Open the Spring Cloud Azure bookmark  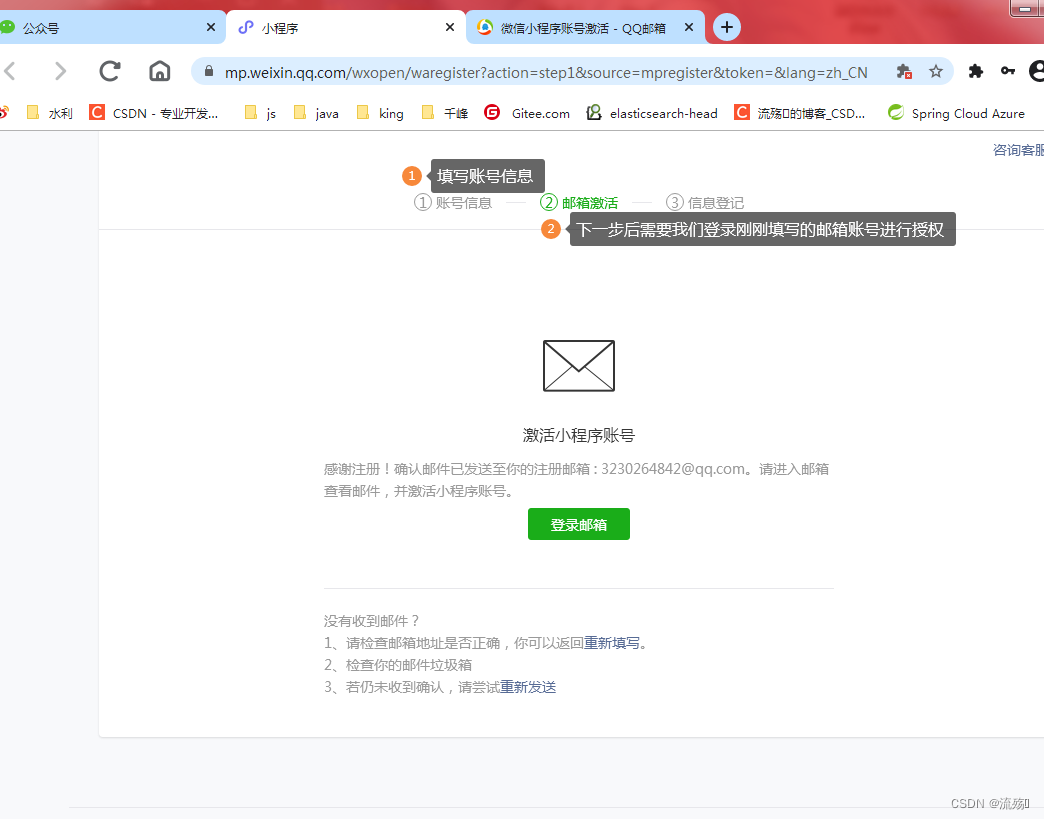pyautogui.click(x=956, y=113)
